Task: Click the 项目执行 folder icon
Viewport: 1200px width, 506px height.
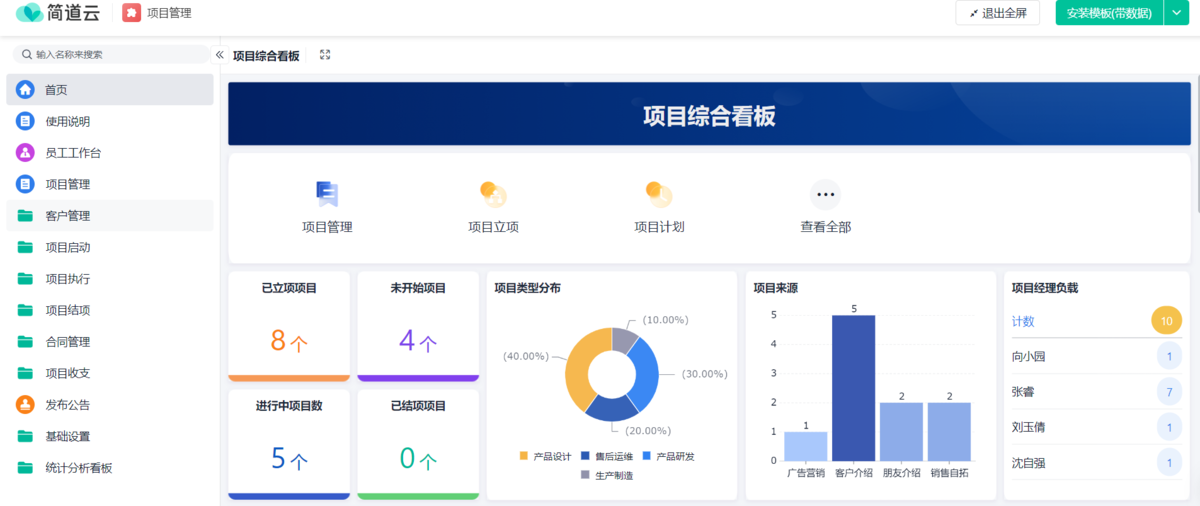Action: coord(26,279)
